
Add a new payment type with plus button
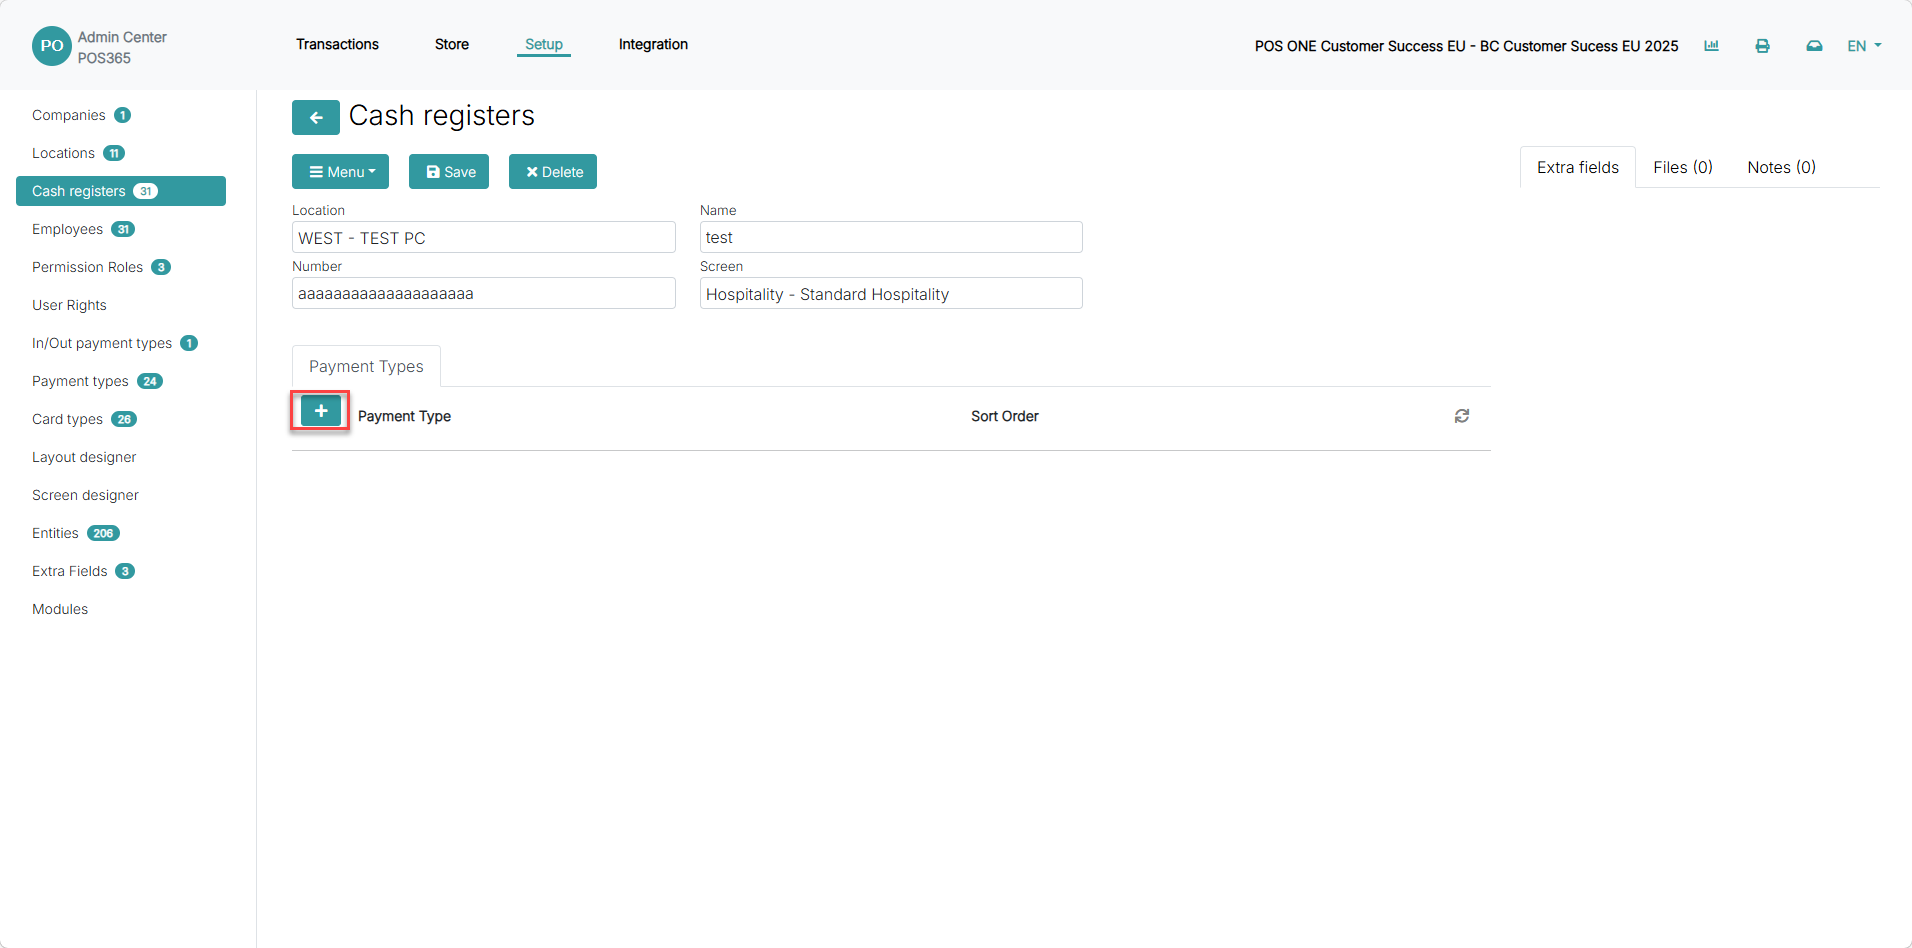(x=321, y=411)
